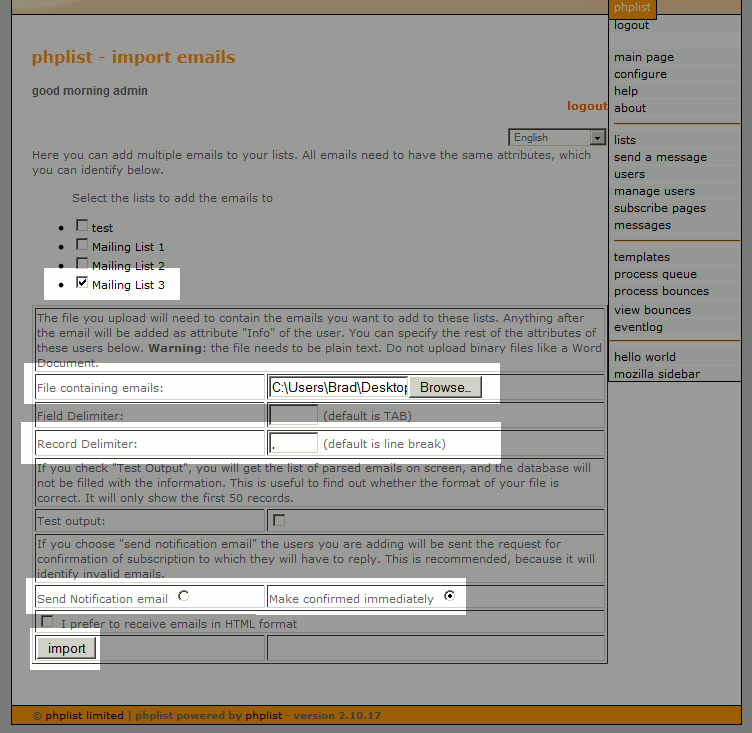Tick the Mailing List 2 checkbox
The height and width of the screenshot is (733, 752).
[82, 263]
